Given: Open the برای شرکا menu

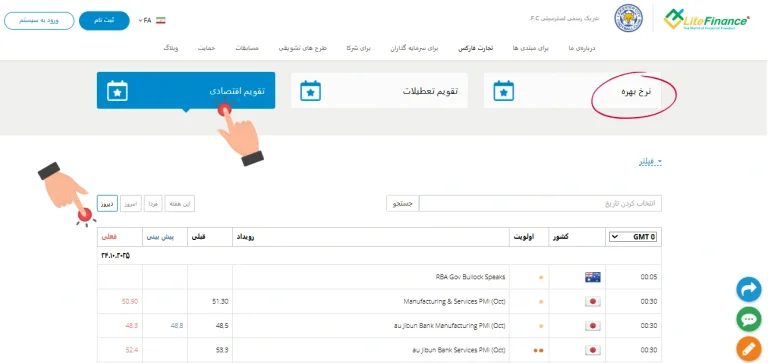Looking at the screenshot, I should pyautogui.click(x=359, y=48).
